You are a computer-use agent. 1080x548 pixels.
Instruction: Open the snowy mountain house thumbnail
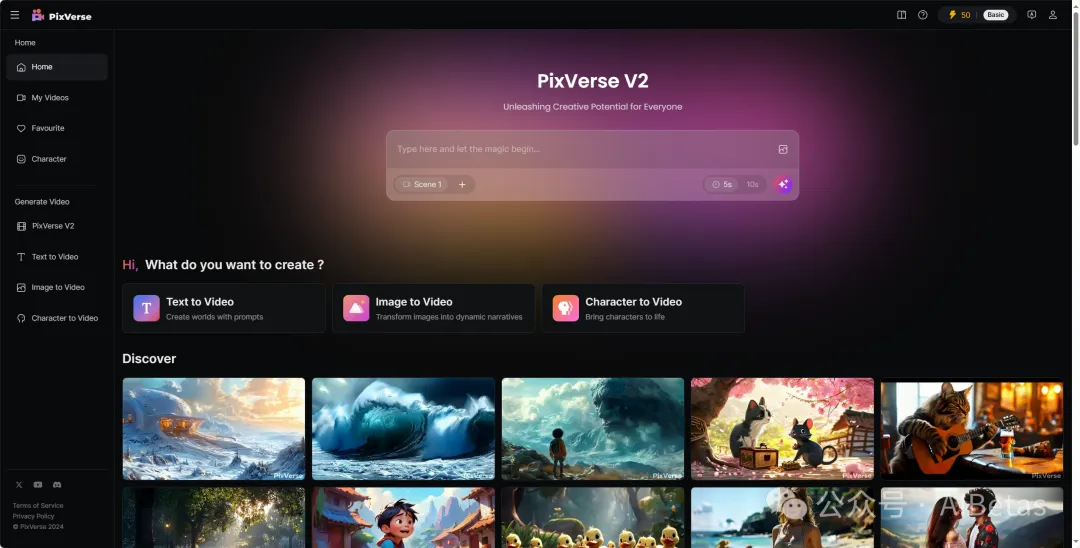coord(214,429)
